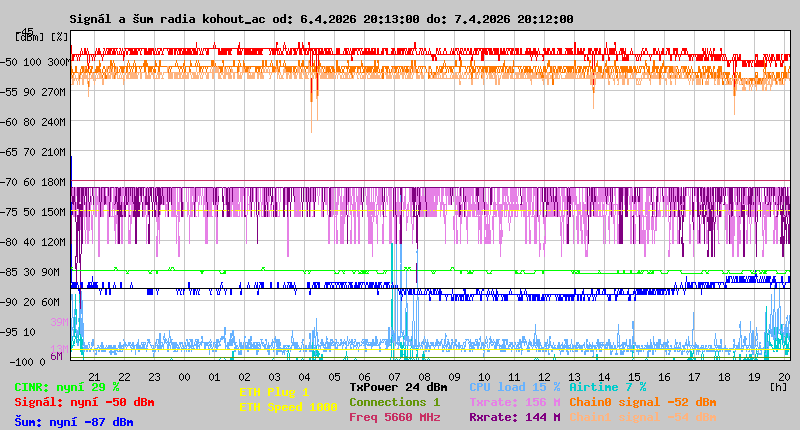Click the 'Chain1 signal -54 dBm' legend label

tap(643, 417)
